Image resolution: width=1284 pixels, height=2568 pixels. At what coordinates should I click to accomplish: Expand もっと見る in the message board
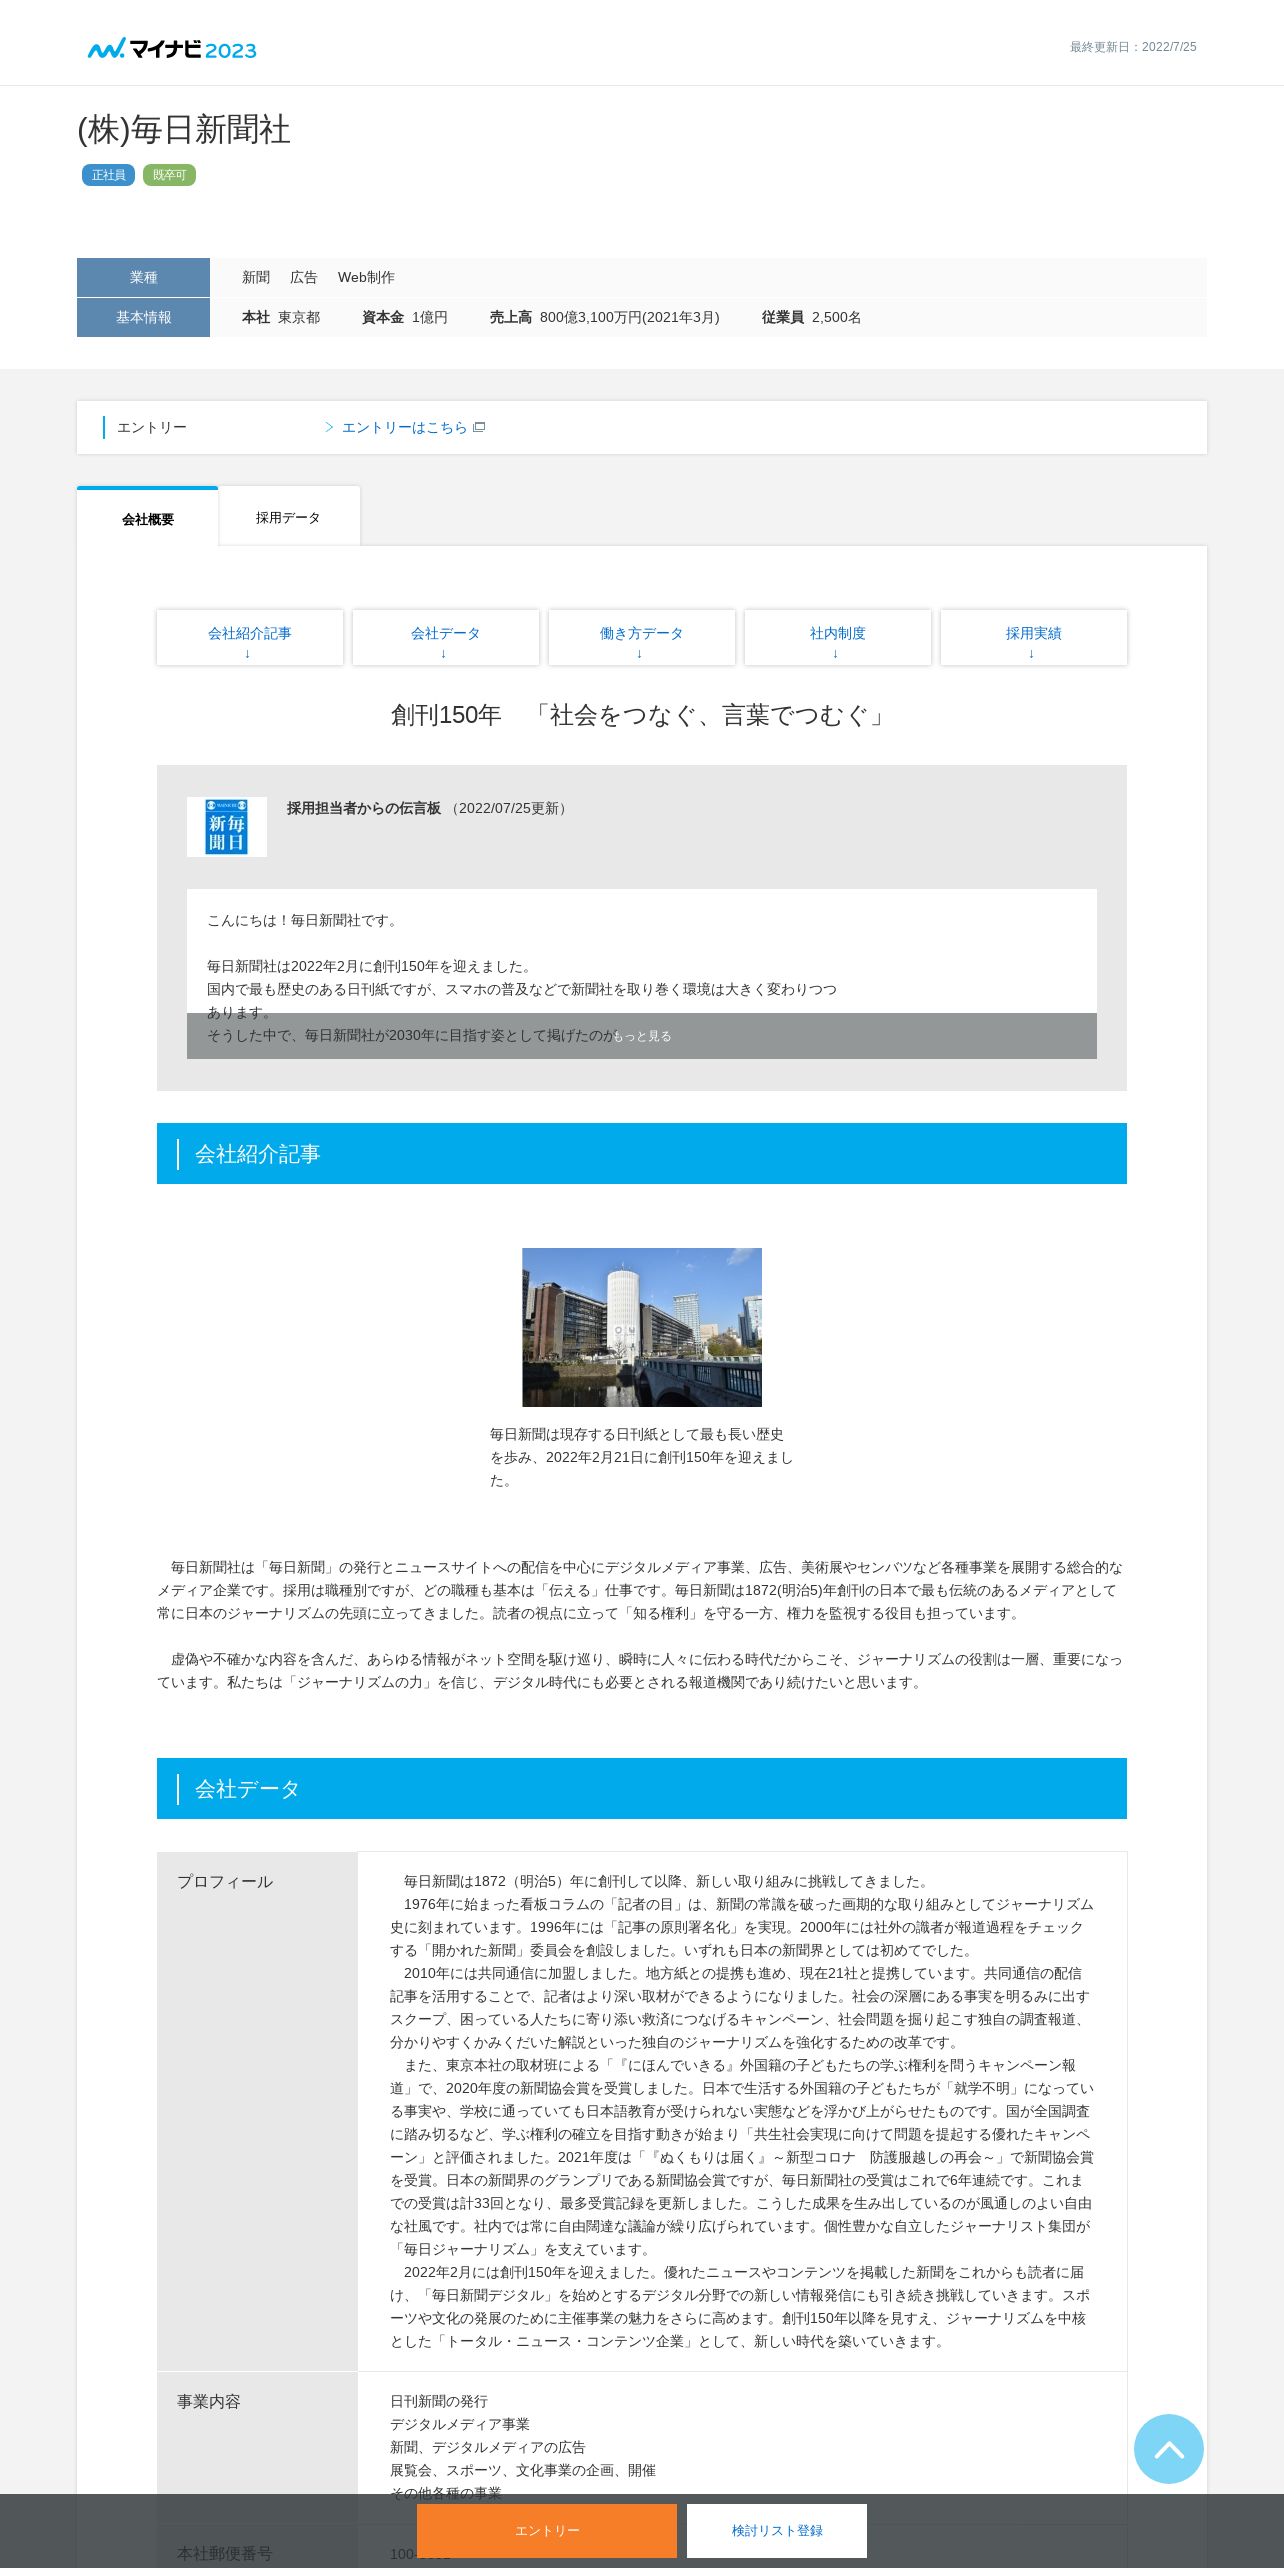point(641,1036)
